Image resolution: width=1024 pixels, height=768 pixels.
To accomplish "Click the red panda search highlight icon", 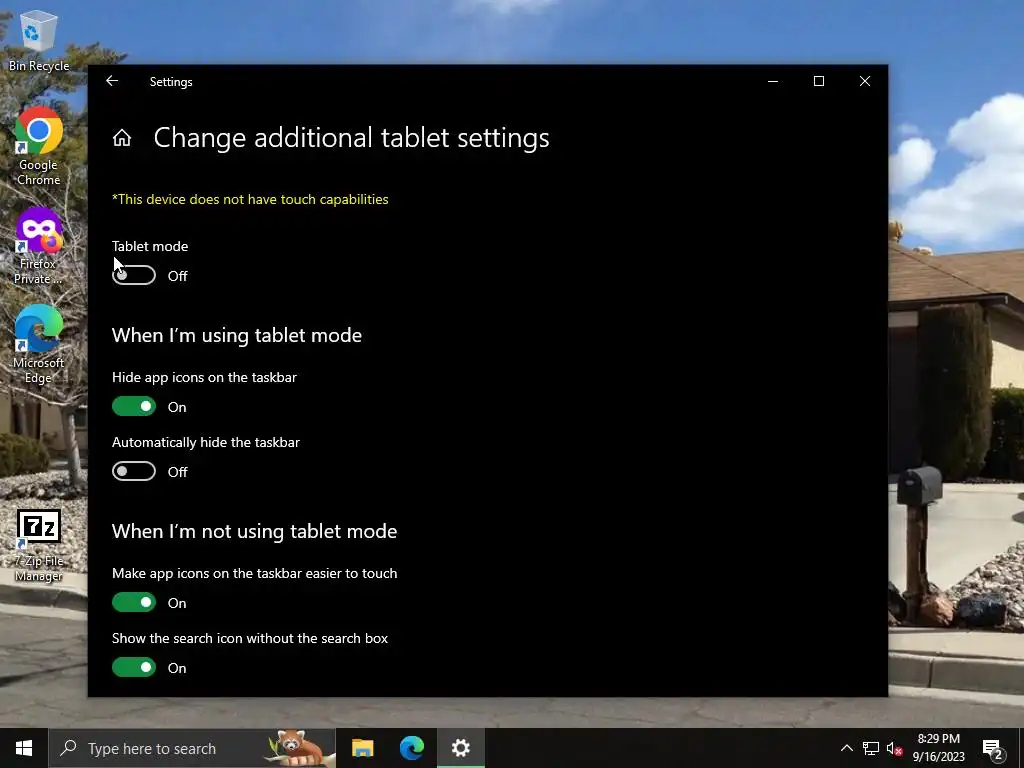I will click(x=299, y=748).
